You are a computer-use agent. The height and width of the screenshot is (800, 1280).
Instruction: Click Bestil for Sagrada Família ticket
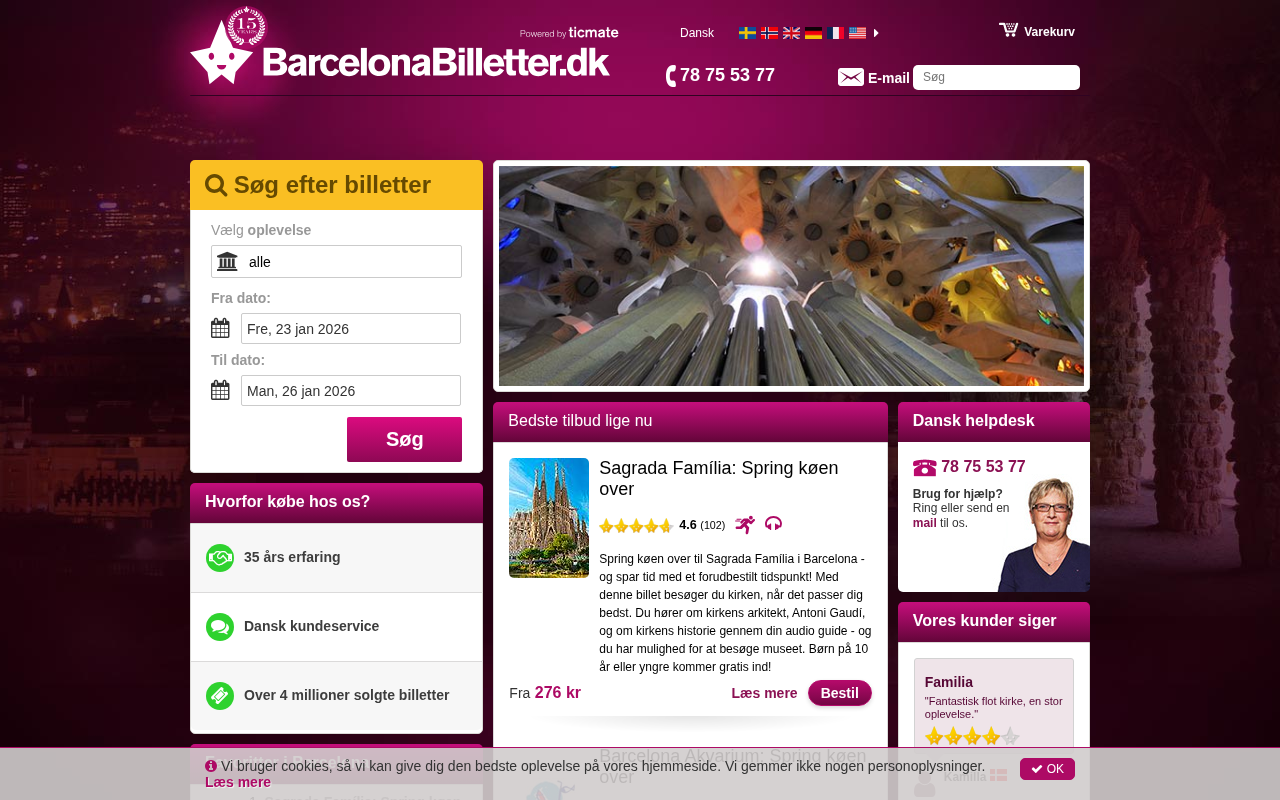pos(840,693)
